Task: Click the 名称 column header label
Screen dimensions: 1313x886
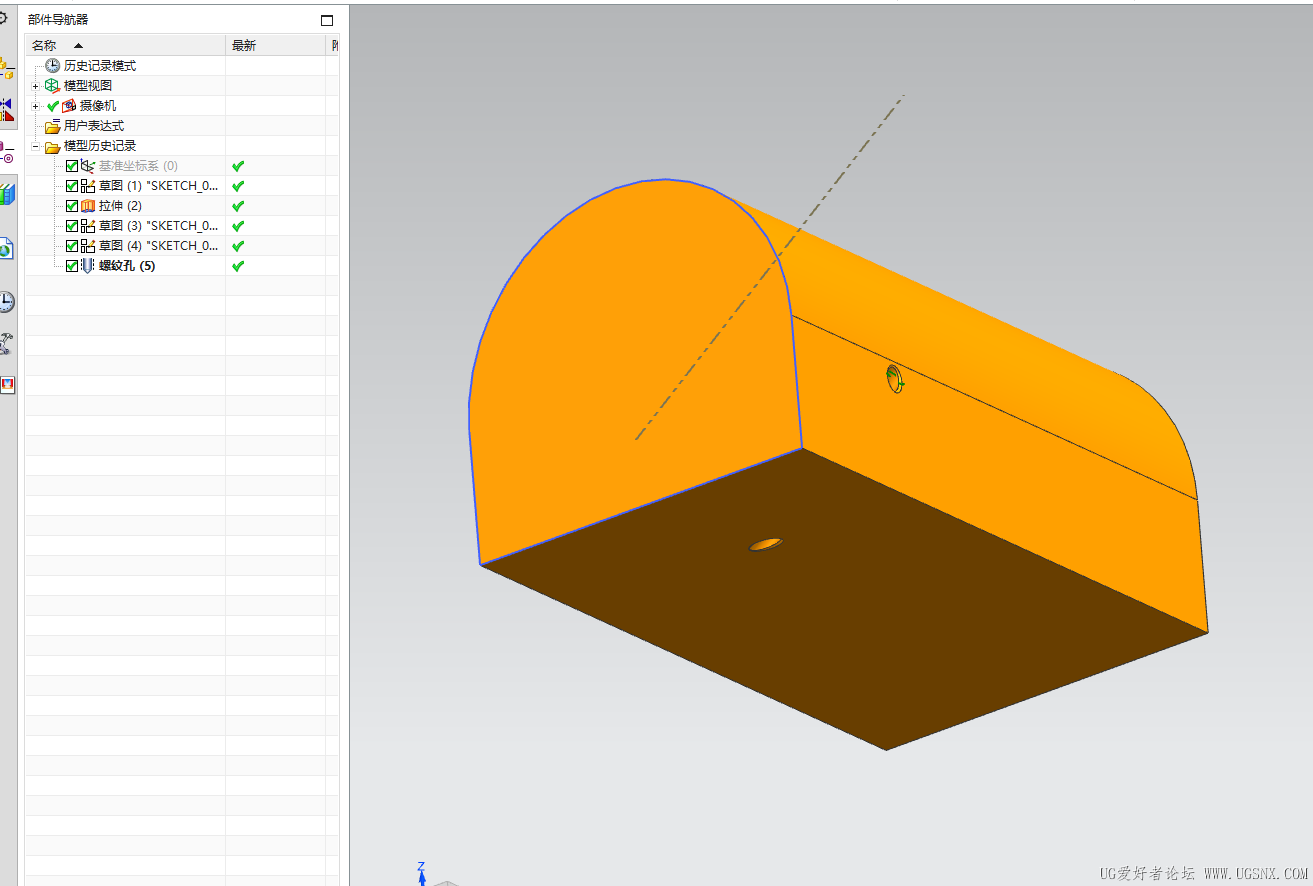Action: pos(44,45)
